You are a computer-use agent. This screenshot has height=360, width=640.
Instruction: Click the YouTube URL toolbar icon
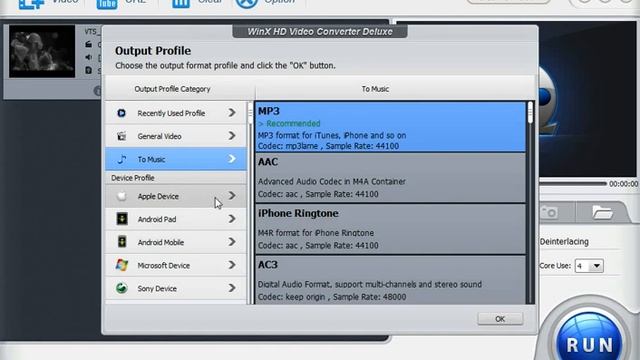click(107, 4)
